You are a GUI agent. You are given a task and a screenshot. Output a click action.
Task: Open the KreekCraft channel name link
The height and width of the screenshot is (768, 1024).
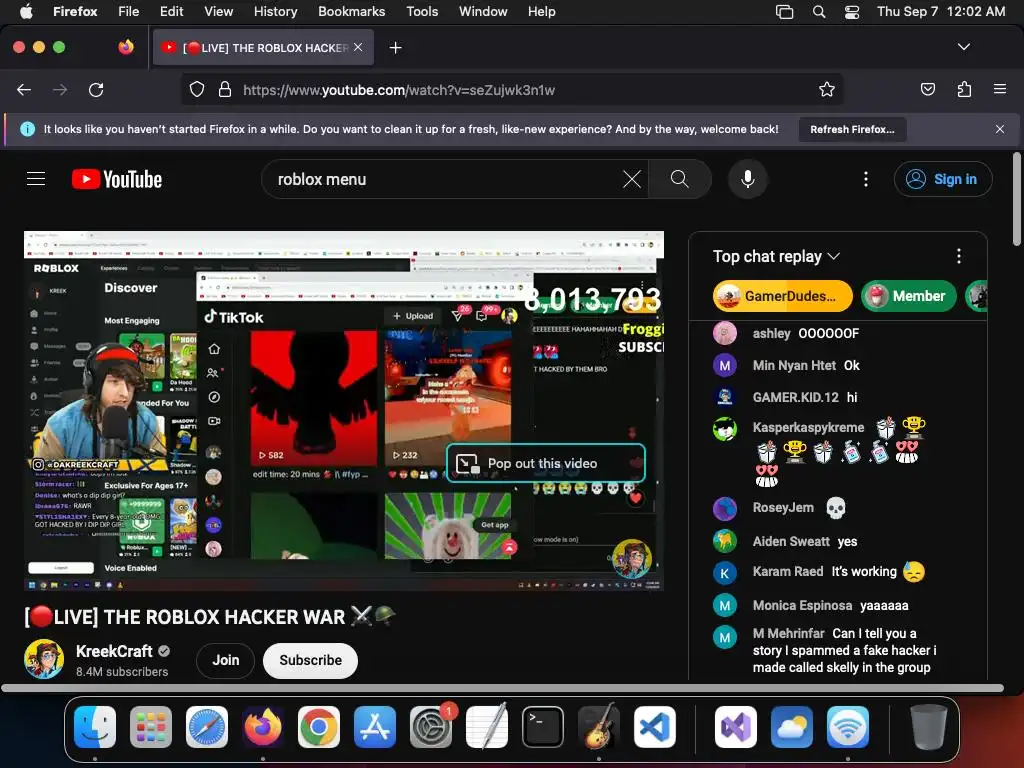[x=114, y=651]
